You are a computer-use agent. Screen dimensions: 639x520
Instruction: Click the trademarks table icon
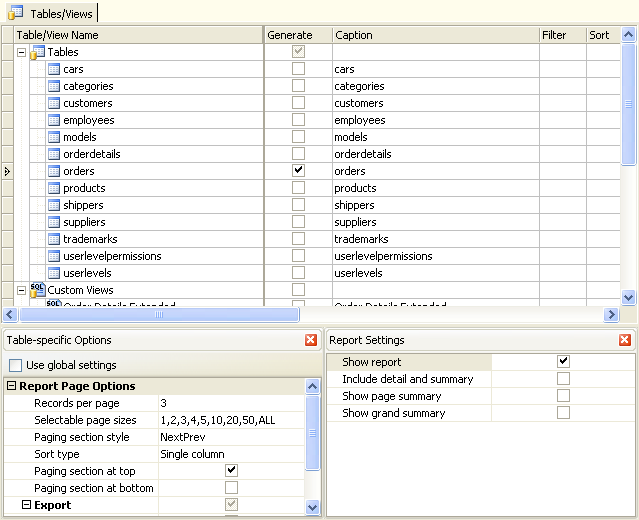click(x=54, y=239)
